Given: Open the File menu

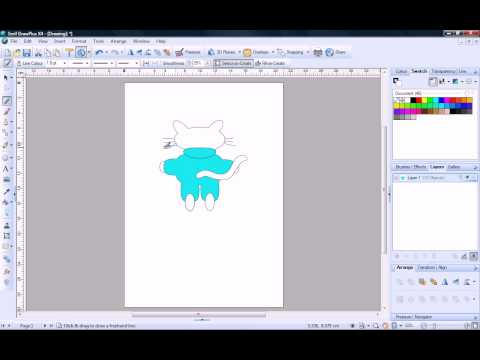Looking at the screenshot, I should (14, 41).
